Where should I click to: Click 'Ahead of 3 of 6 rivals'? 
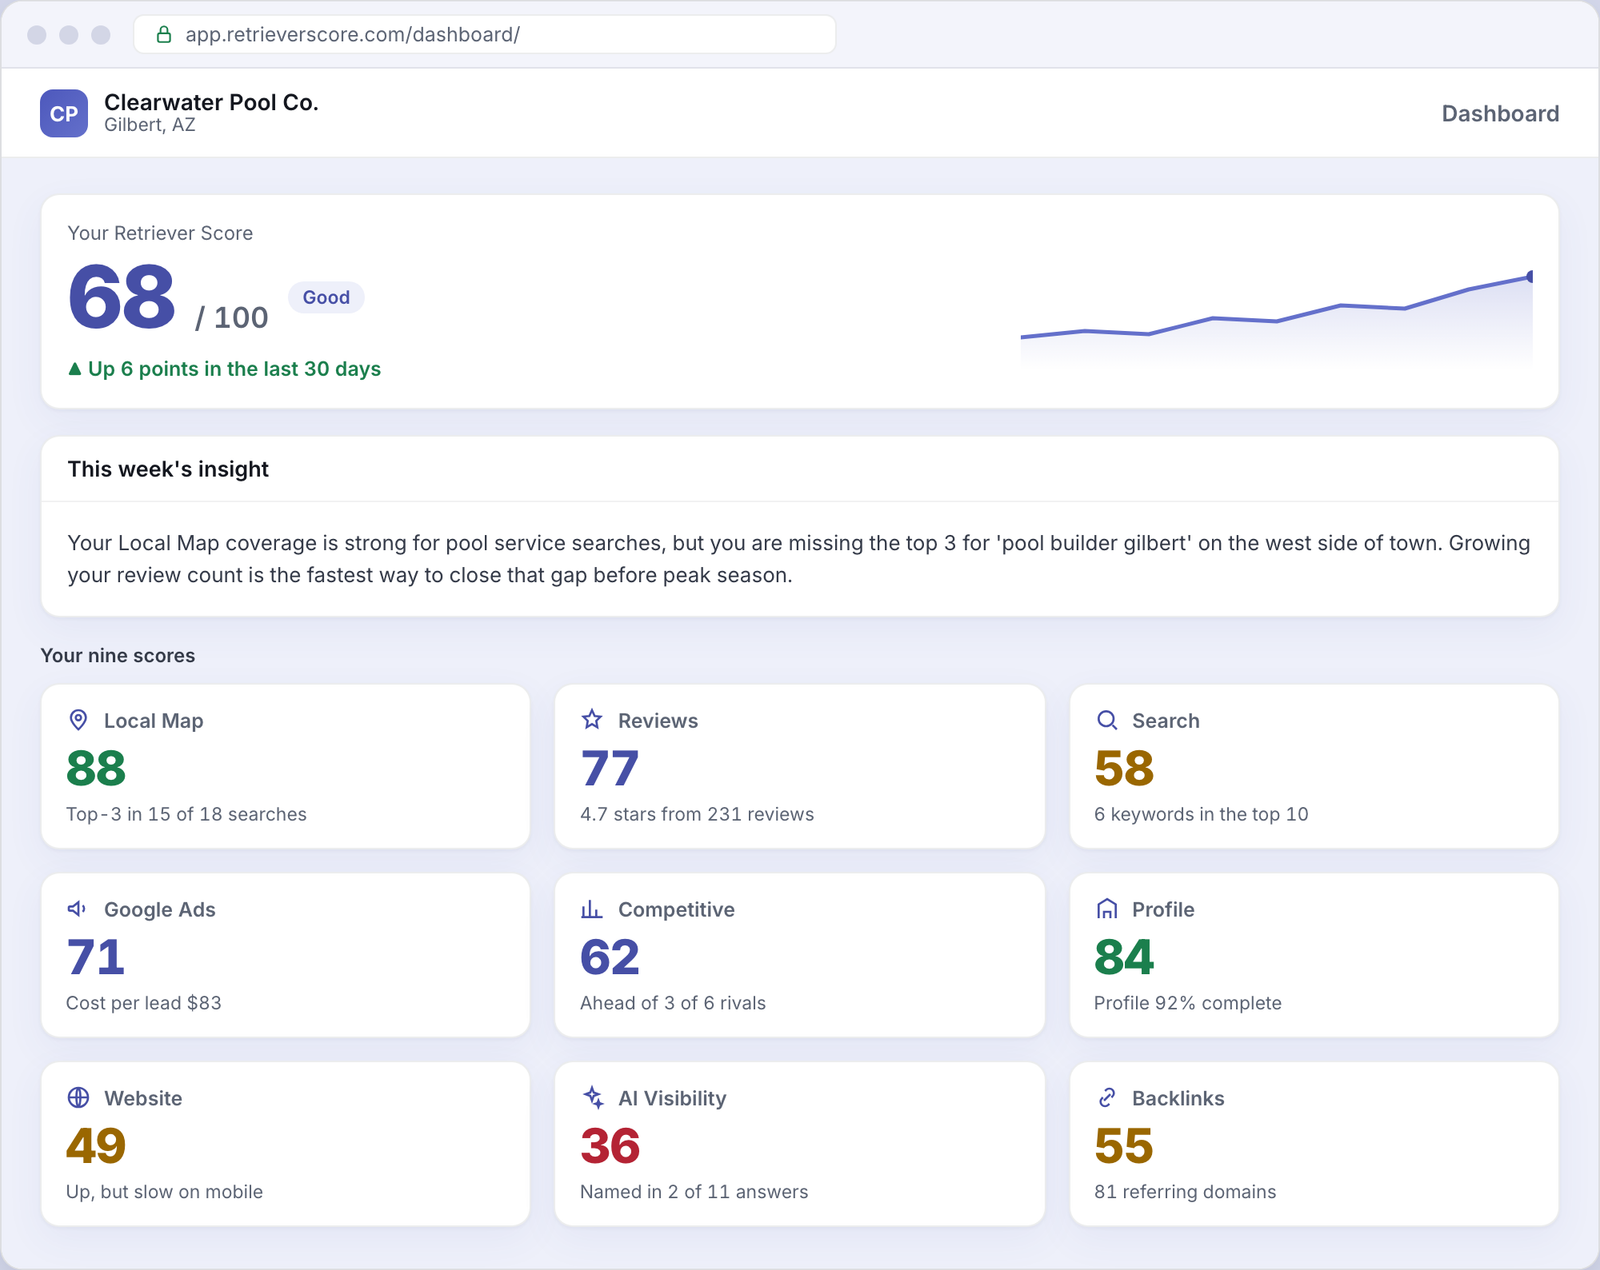coord(673,1003)
